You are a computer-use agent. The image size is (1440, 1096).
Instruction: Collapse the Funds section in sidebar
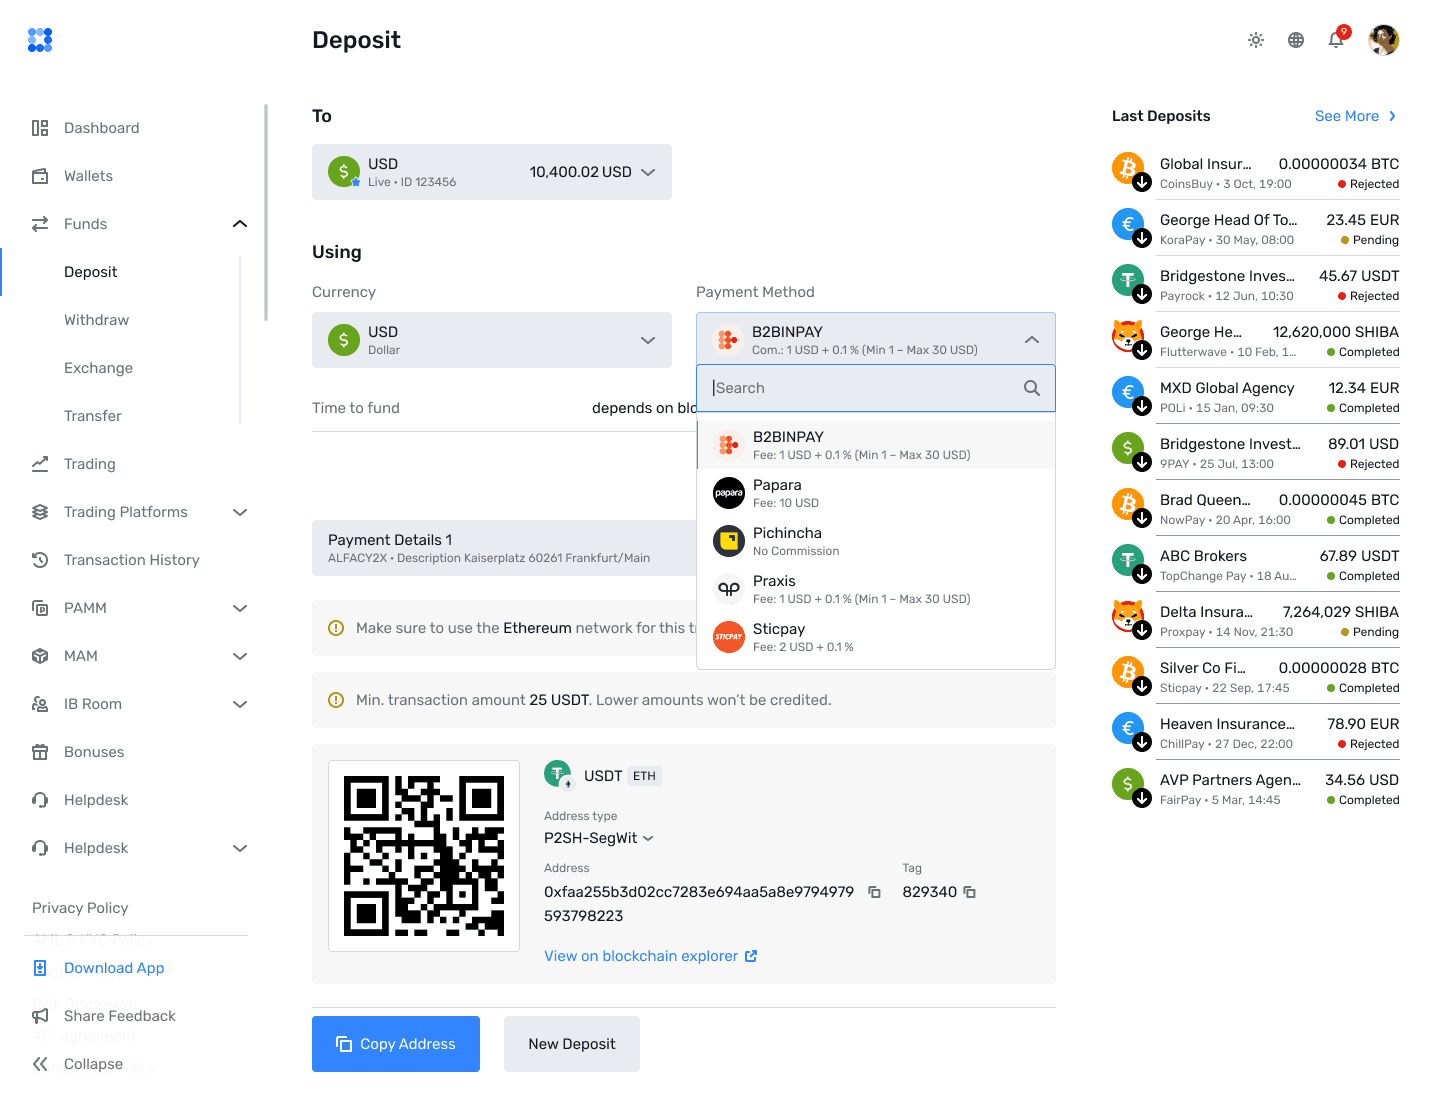[x=239, y=223]
